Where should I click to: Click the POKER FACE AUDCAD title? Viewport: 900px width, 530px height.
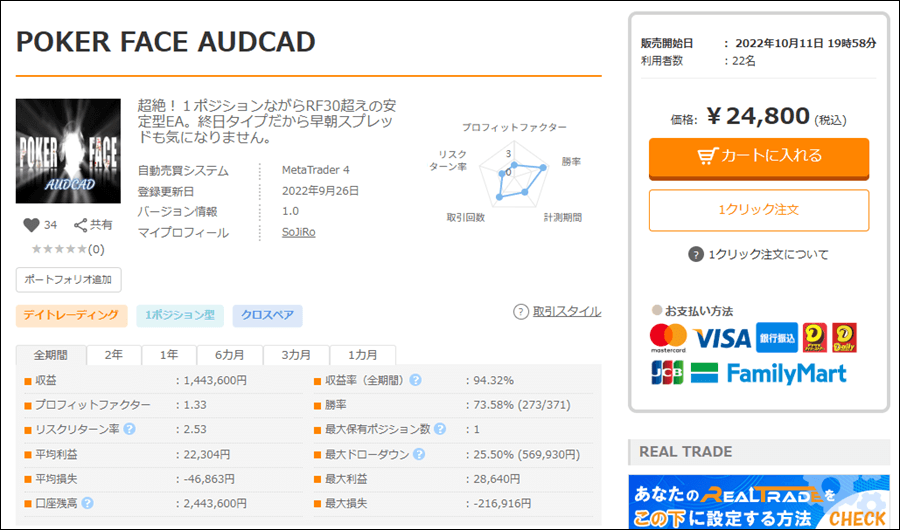coord(166,42)
